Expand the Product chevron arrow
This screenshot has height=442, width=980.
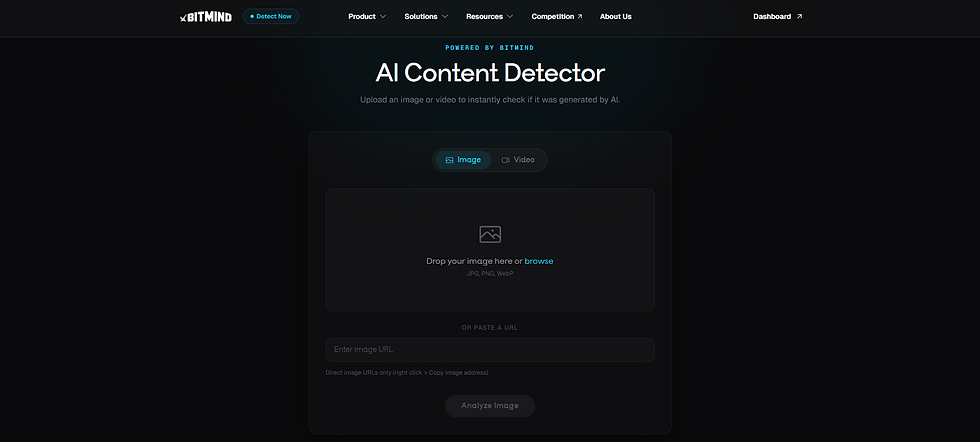(383, 17)
